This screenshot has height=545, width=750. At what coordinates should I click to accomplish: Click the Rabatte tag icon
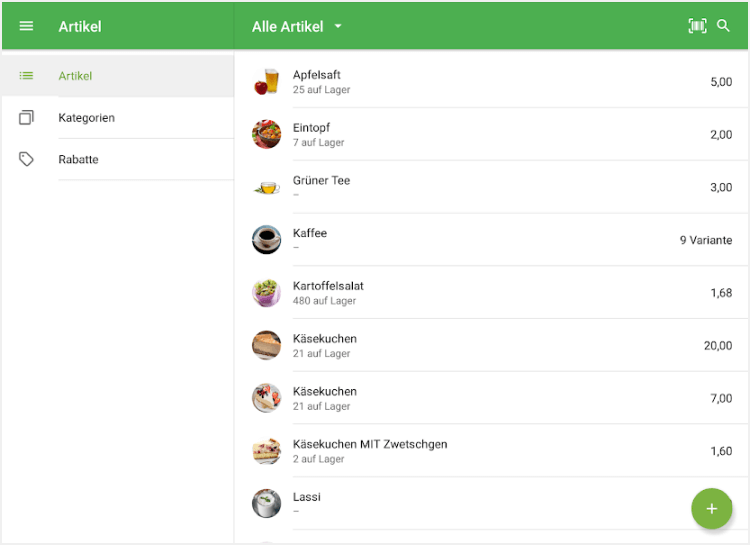pos(26,160)
